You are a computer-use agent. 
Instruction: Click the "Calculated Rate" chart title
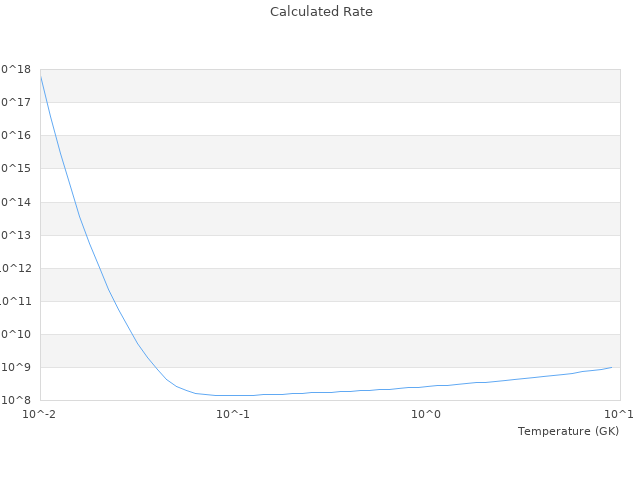coord(320,12)
